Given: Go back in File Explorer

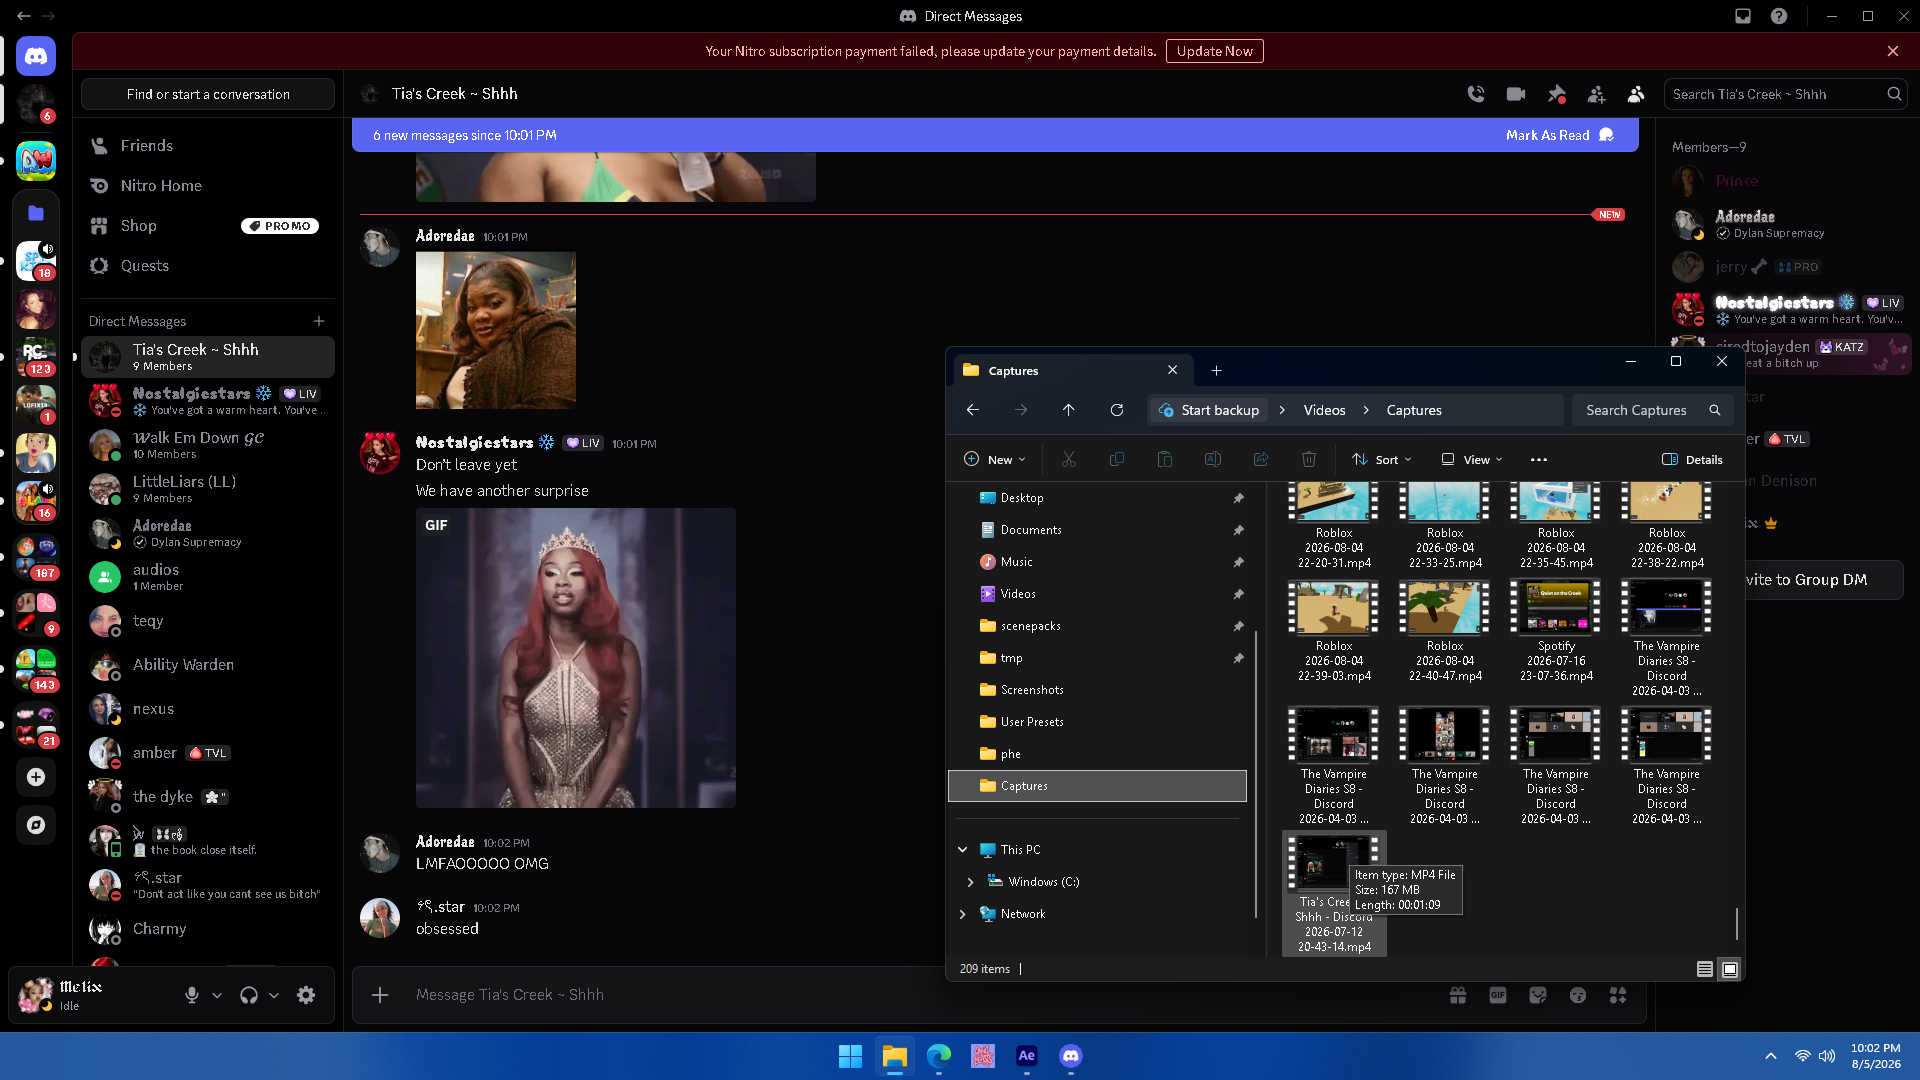Looking at the screenshot, I should point(973,410).
